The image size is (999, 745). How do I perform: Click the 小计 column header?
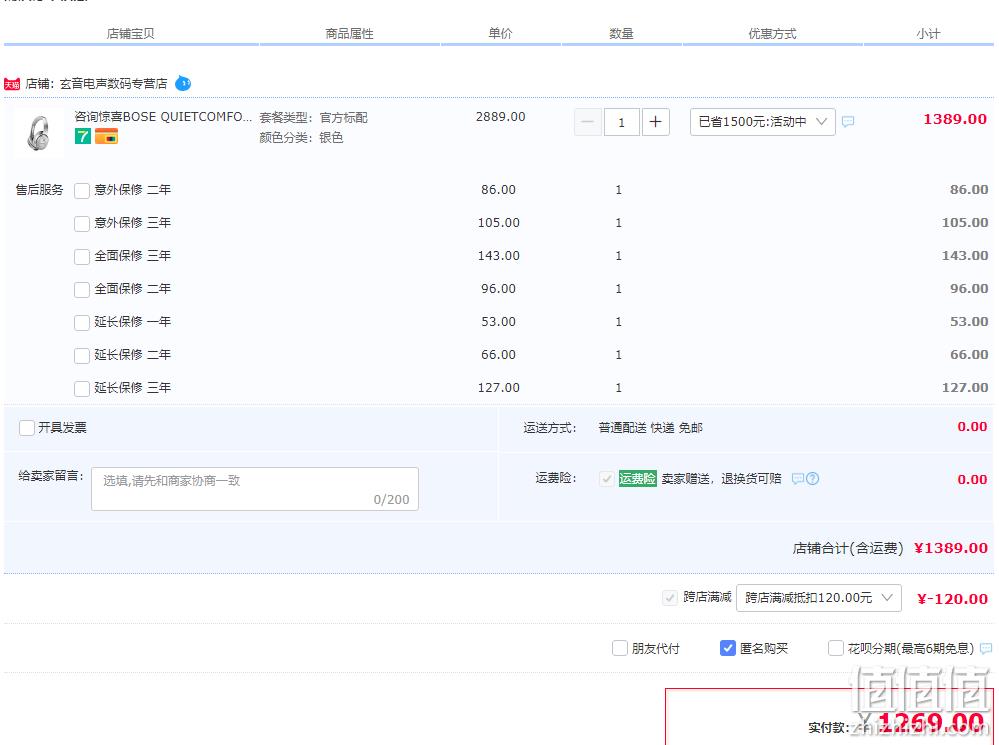pos(928,34)
